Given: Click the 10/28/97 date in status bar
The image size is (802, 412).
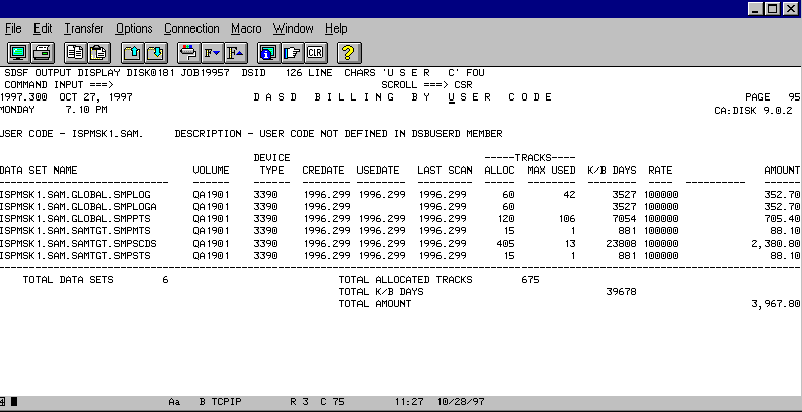Looking at the screenshot, I should (460, 402).
